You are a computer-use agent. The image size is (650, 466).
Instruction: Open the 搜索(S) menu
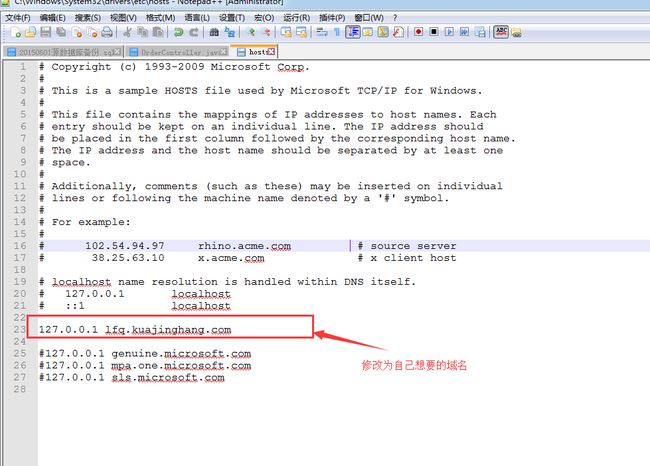(x=88, y=18)
